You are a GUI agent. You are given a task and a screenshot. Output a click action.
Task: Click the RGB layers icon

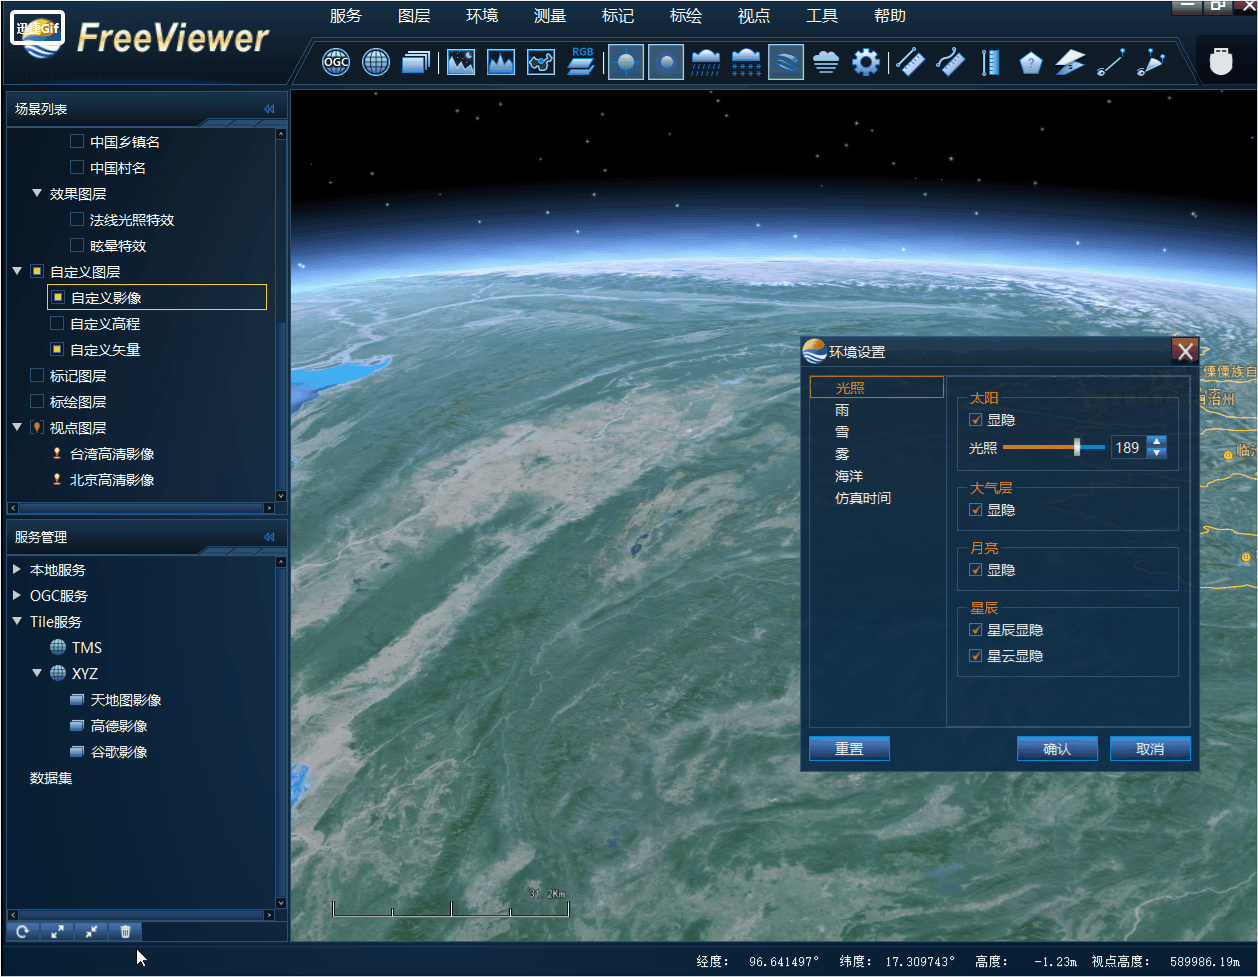pyautogui.click(x=581, y=61)
